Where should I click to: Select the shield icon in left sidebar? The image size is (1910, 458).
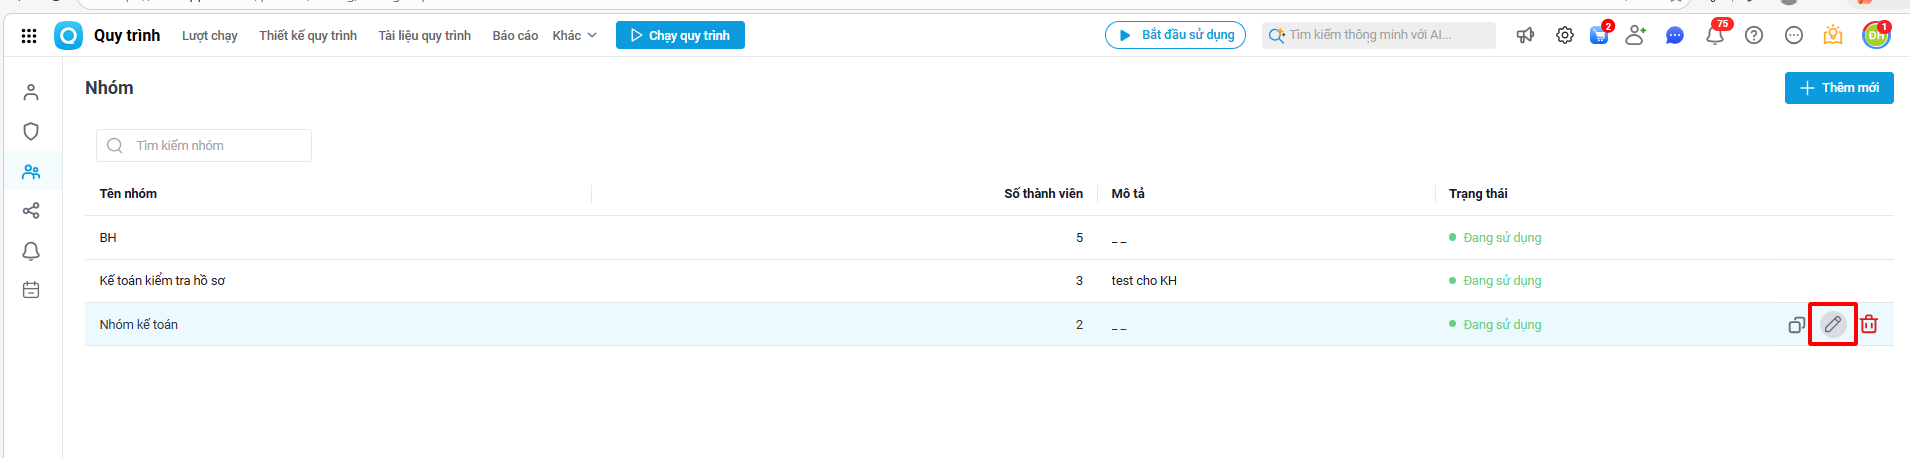coord(31,132)
